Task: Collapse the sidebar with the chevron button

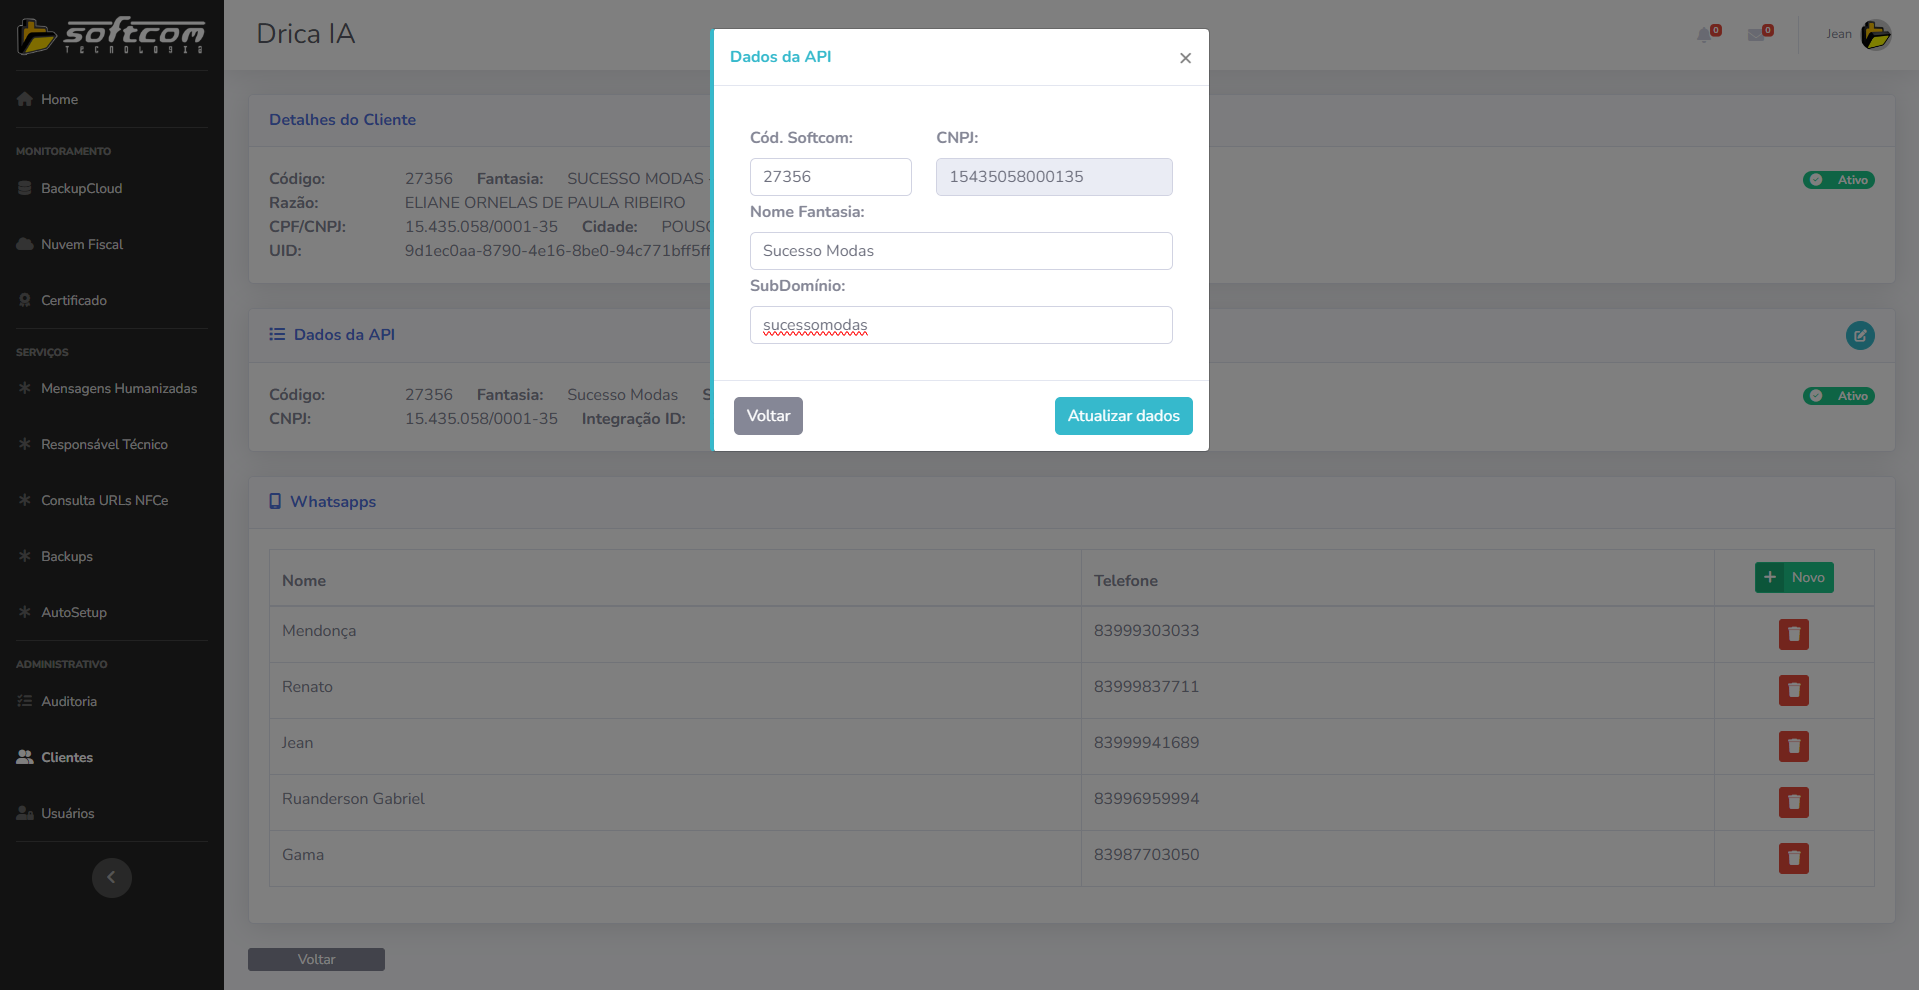Action: pyautogui.click(x=112, y=878)
